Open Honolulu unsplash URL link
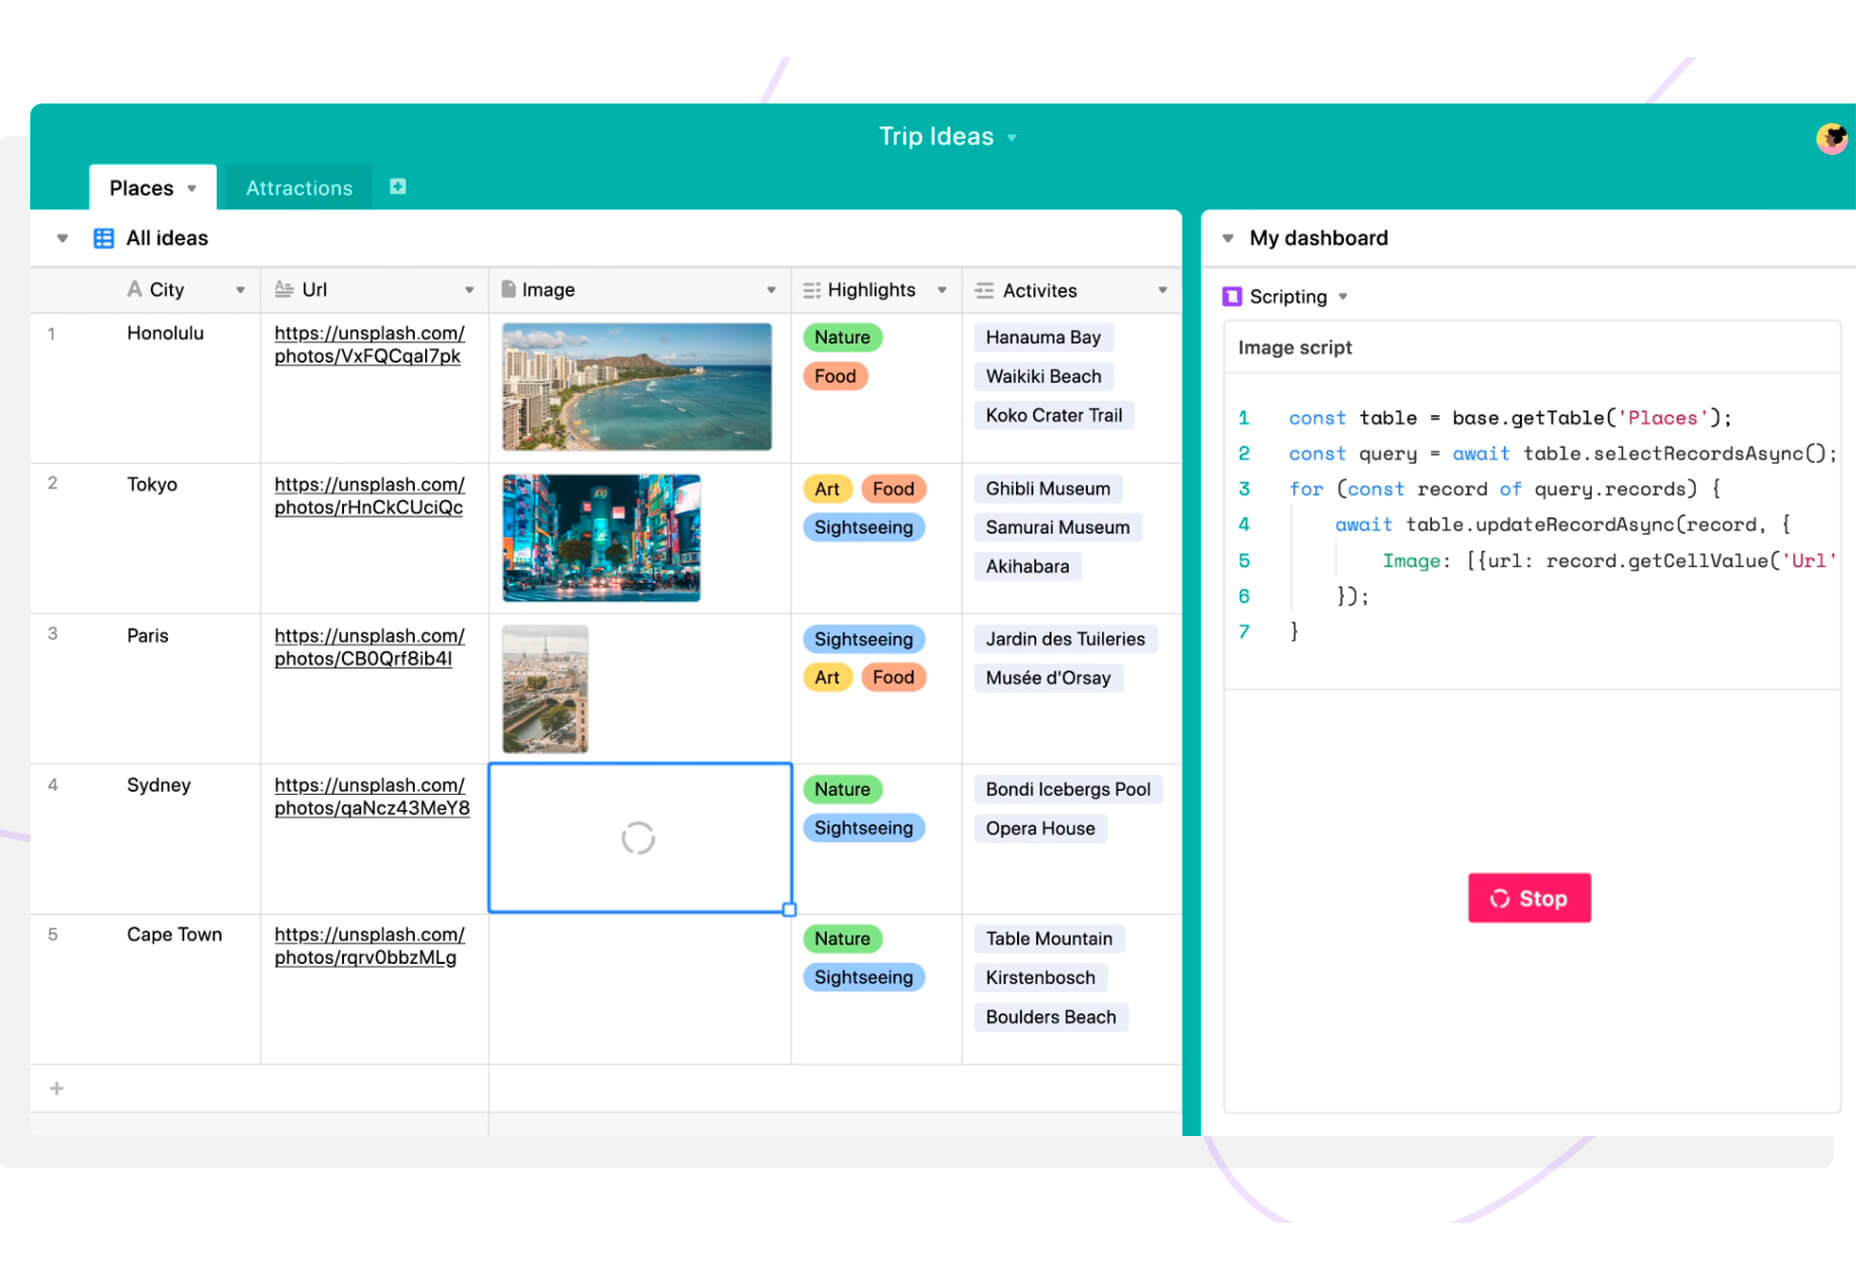Viewport: 1856px width, 1279px height. click(369, 344)
